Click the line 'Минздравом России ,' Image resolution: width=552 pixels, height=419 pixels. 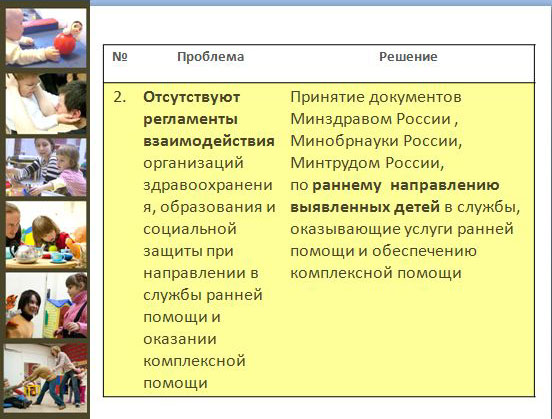tap(374, 119)
